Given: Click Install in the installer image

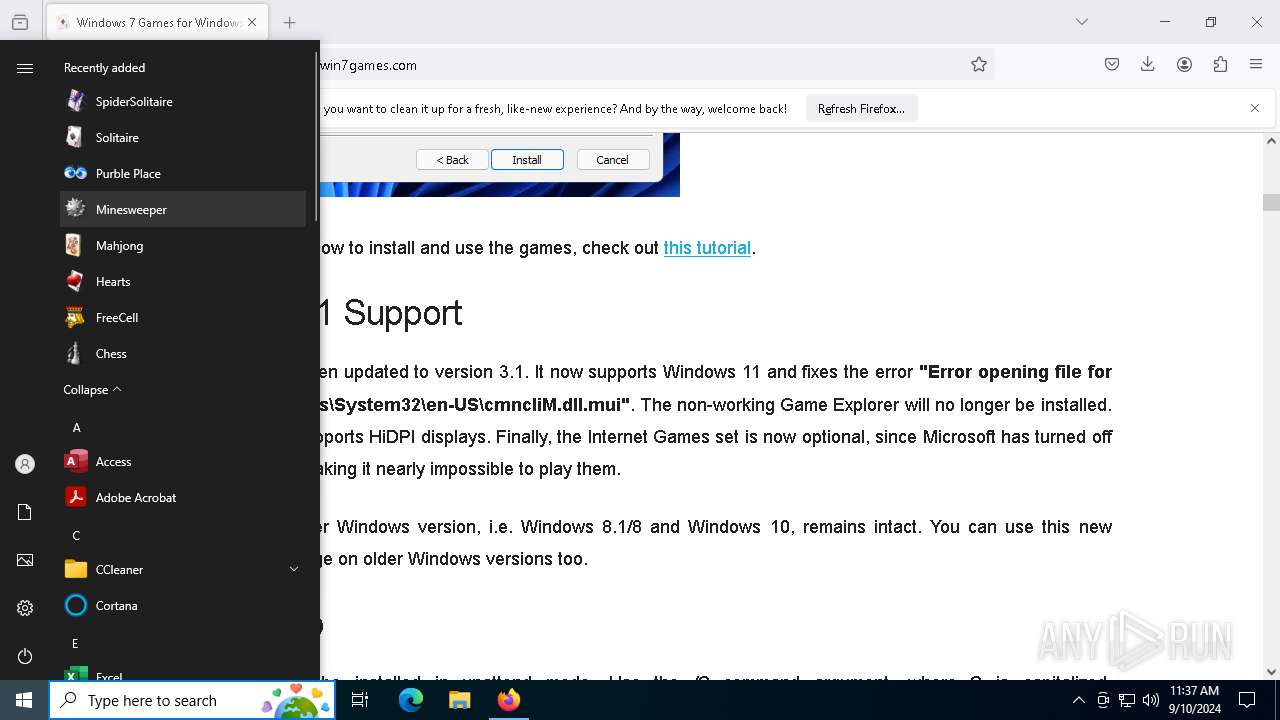Looking at the screenshot, I should 527,160.
